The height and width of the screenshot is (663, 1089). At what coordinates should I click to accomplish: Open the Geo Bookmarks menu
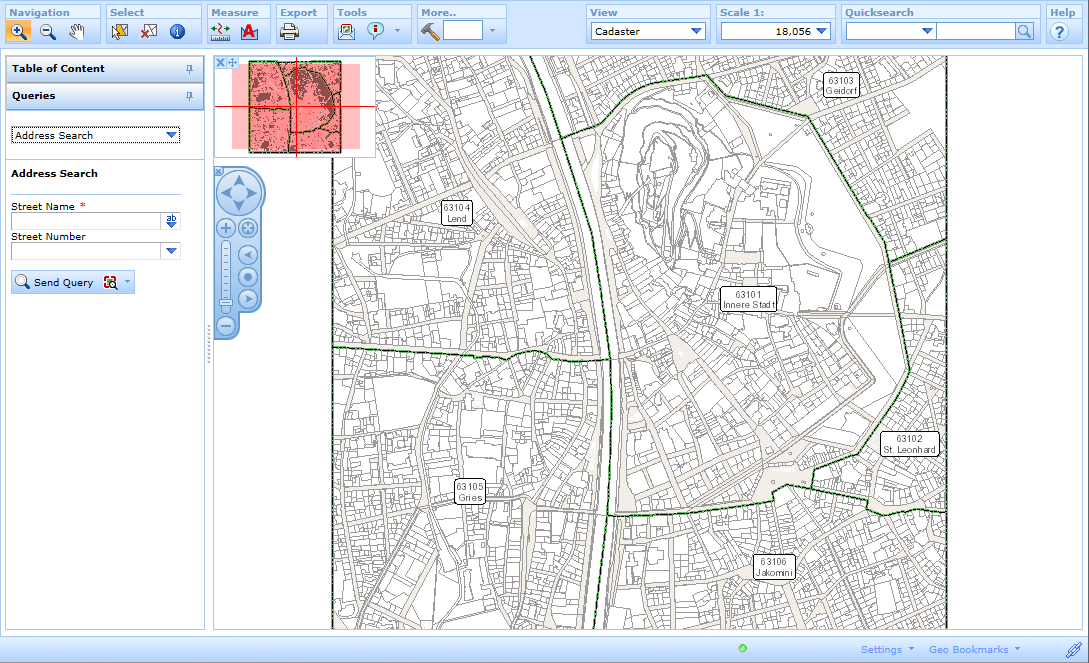[968, 649]
